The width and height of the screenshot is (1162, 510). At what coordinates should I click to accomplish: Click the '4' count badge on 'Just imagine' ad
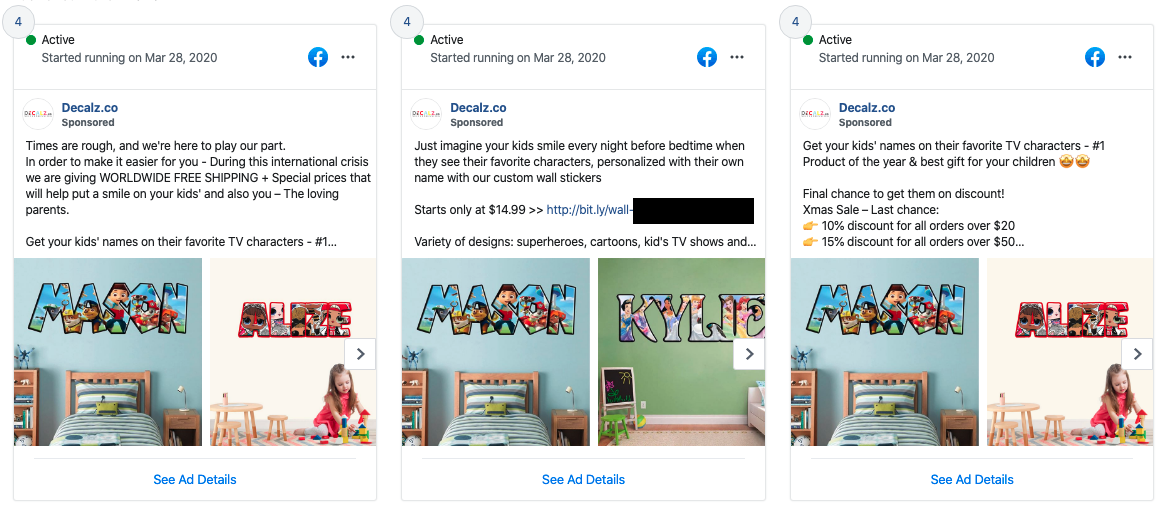click(x=407, y=22)
